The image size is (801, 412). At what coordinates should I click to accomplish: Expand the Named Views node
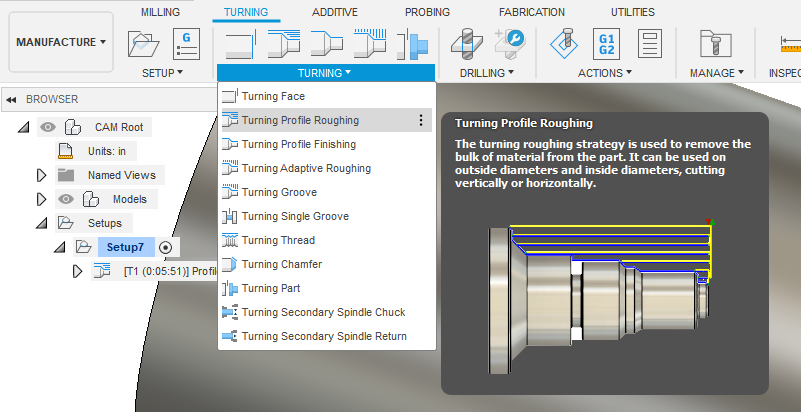coord(42,176)
